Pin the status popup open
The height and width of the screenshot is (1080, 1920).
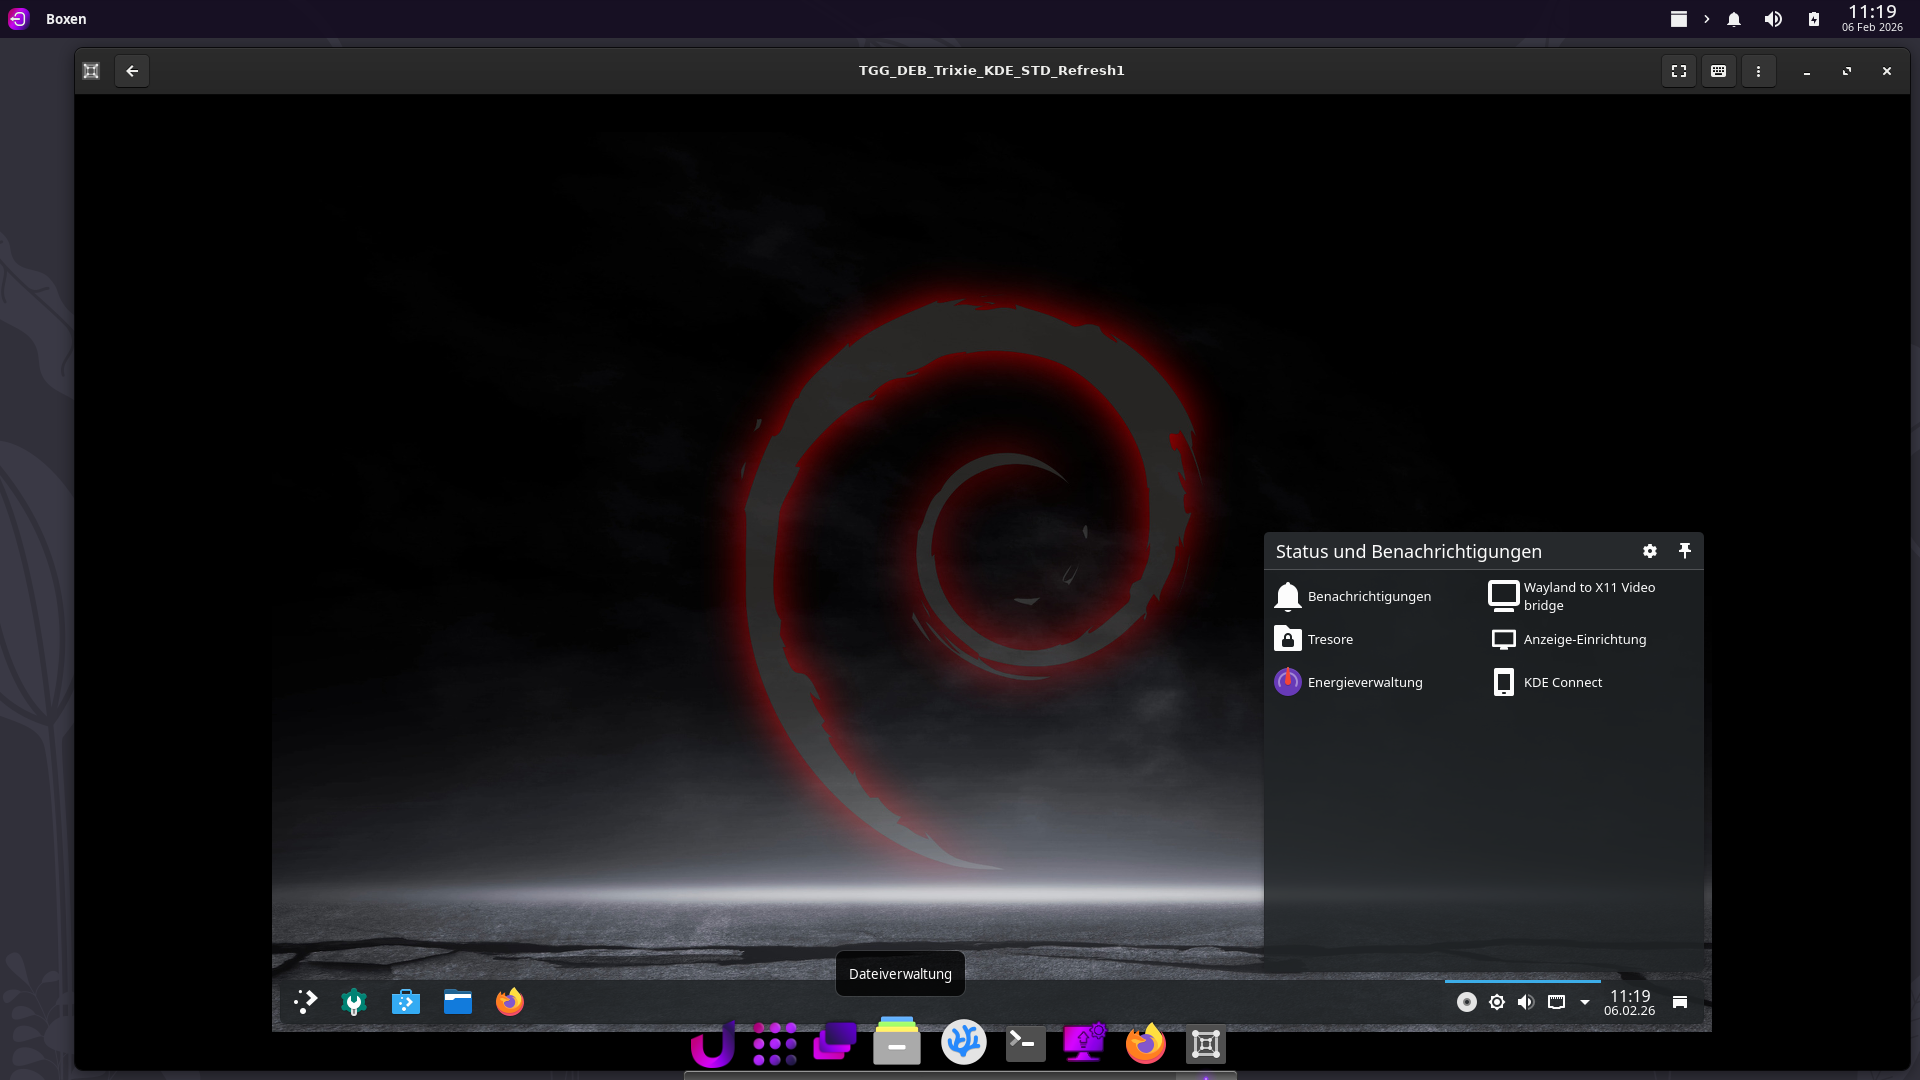1684,551
